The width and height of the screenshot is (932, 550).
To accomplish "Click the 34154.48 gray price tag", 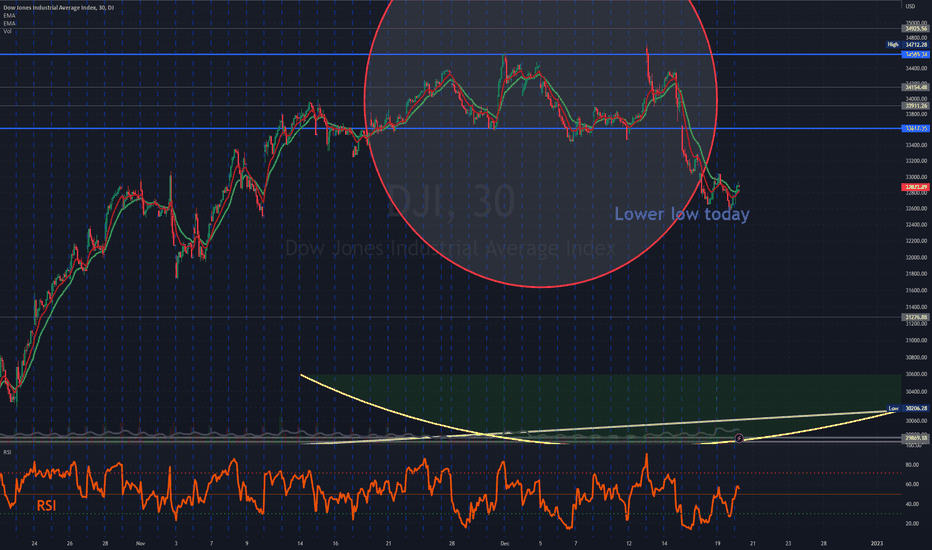I will pos(915,87).
